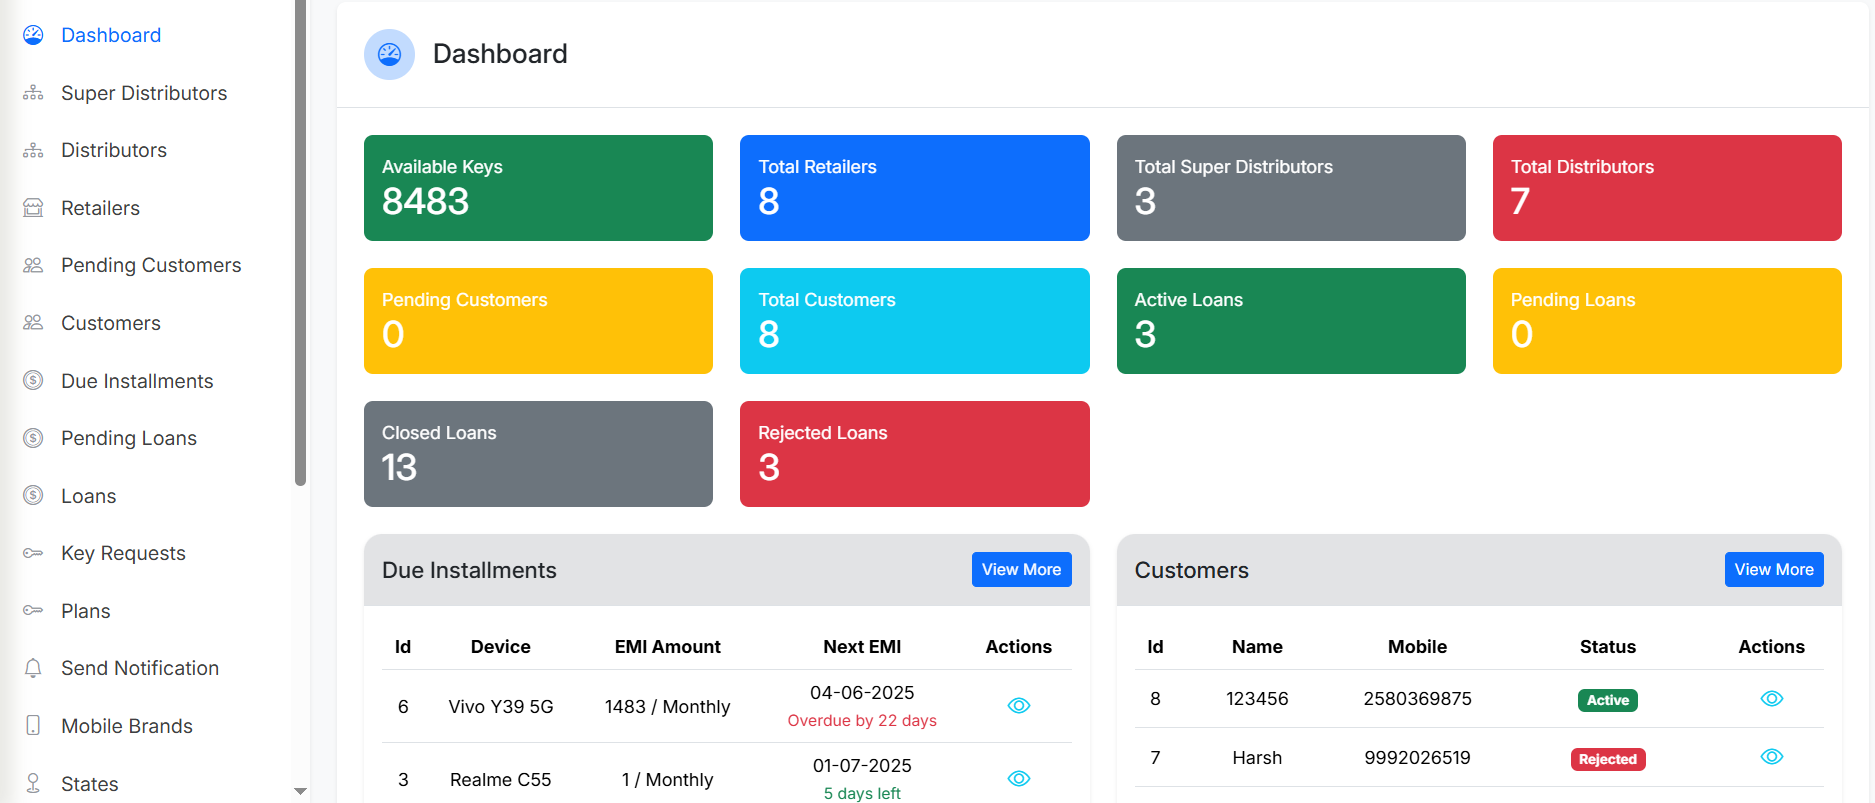Click the red Rejected status badge

tap(1608, 759)
